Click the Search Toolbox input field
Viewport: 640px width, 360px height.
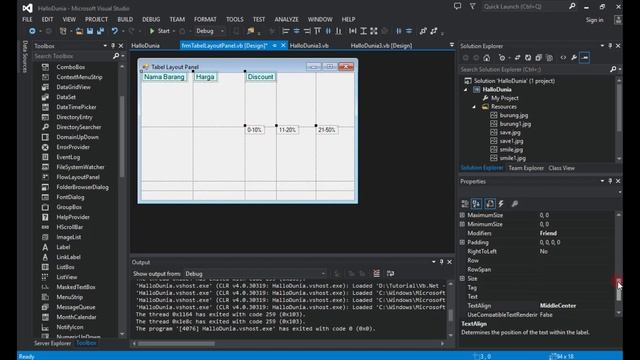pyautogui.click(x=73, y=56)
